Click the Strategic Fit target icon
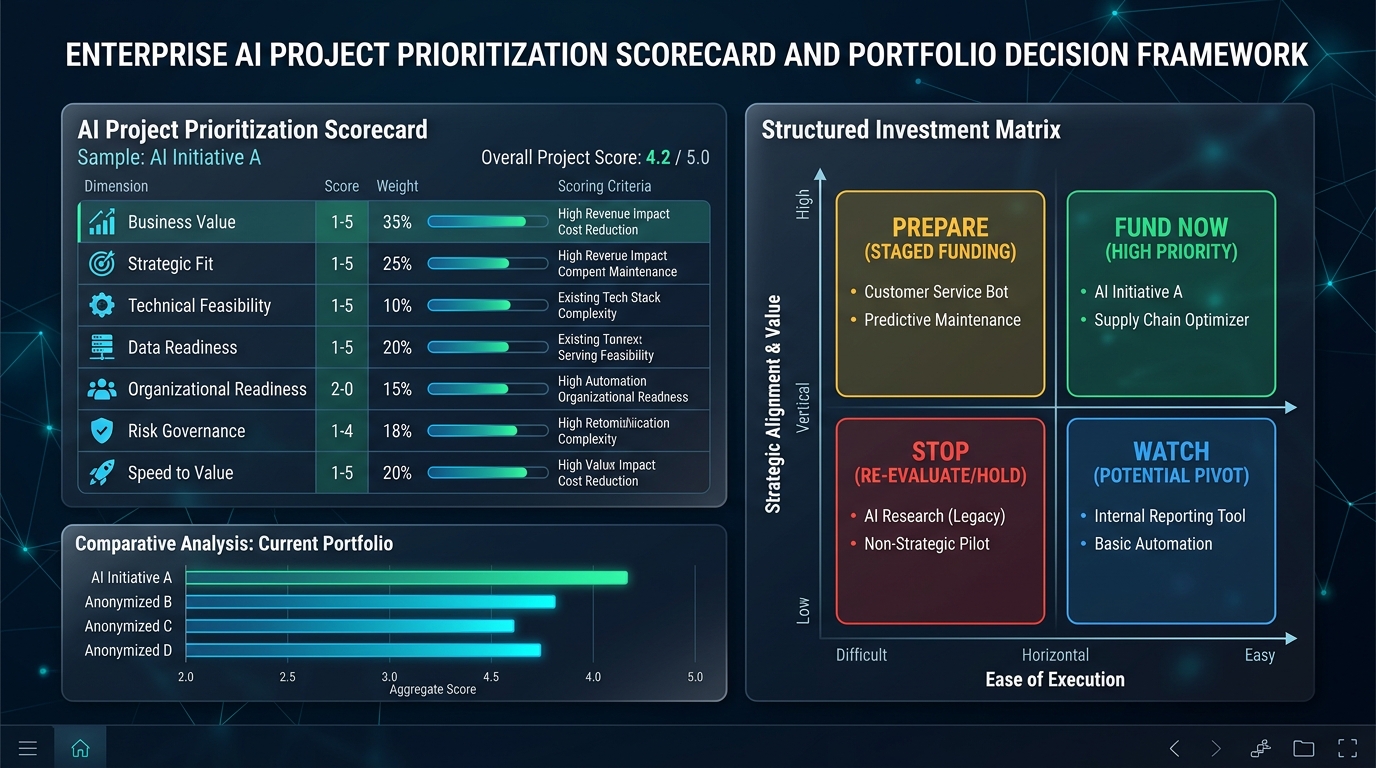 click(x=102, y=264)
